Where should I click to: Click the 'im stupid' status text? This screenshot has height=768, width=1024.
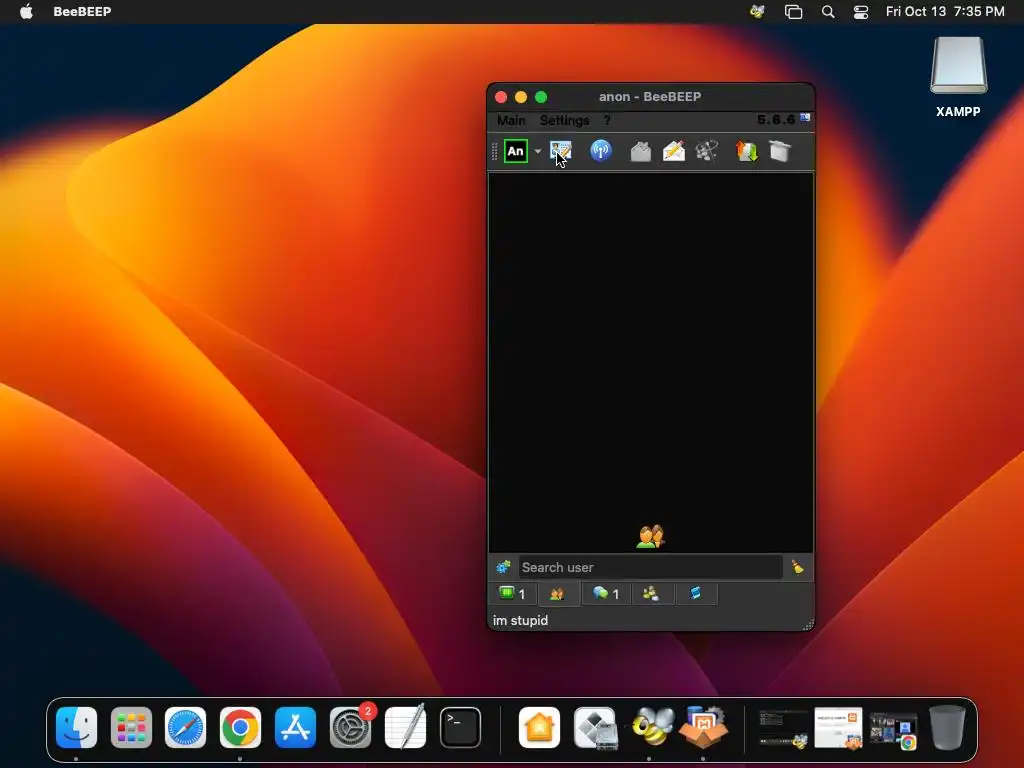[520, 620]
